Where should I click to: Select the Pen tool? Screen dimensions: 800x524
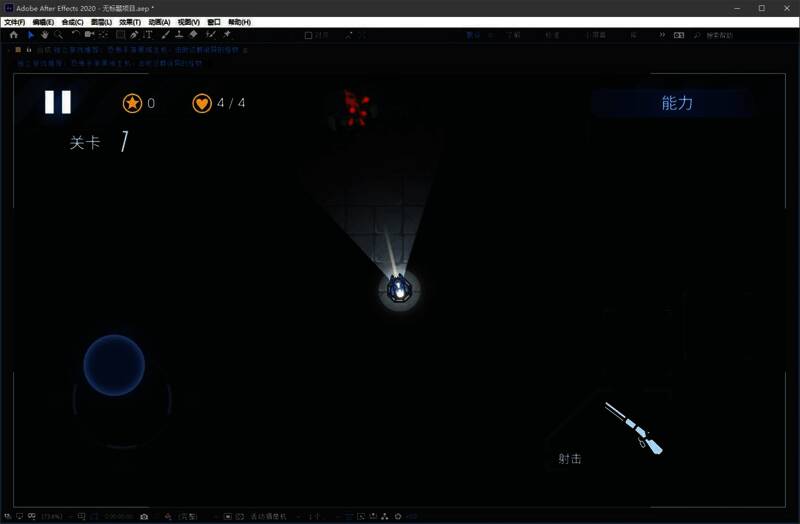pyautogui.click(x=134, y=35)
